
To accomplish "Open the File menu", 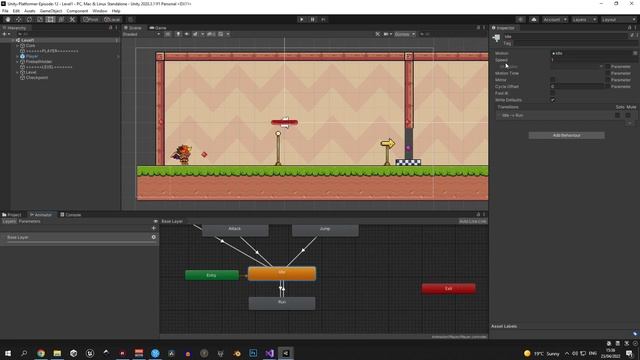I will (5, 11).
